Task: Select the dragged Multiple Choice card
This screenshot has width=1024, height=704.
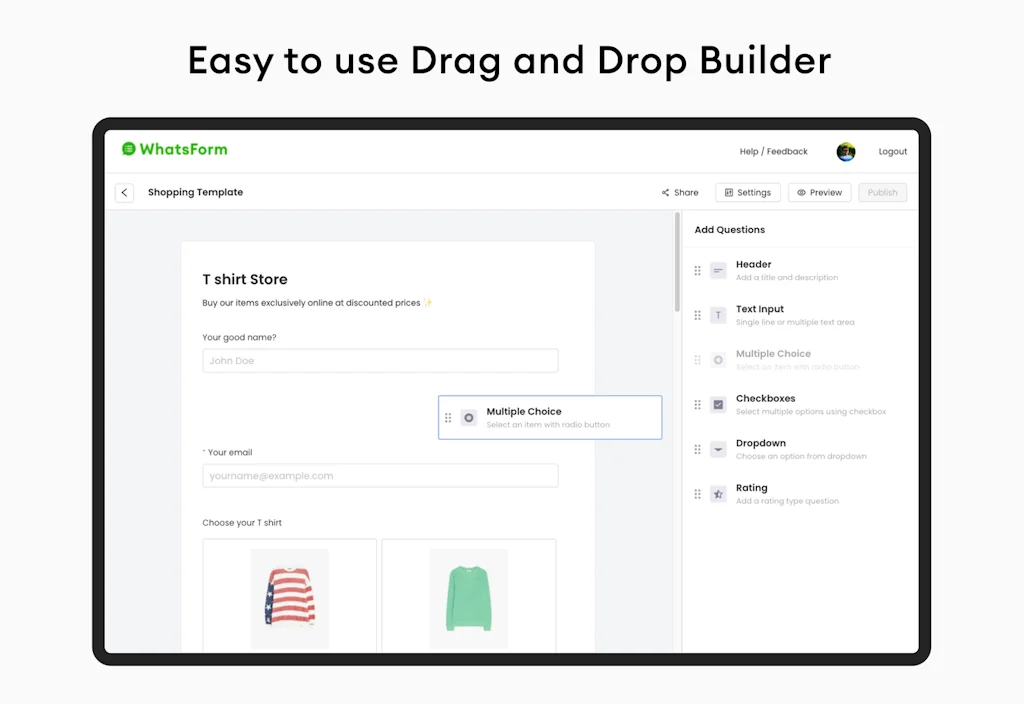Action: click(550, 417)
